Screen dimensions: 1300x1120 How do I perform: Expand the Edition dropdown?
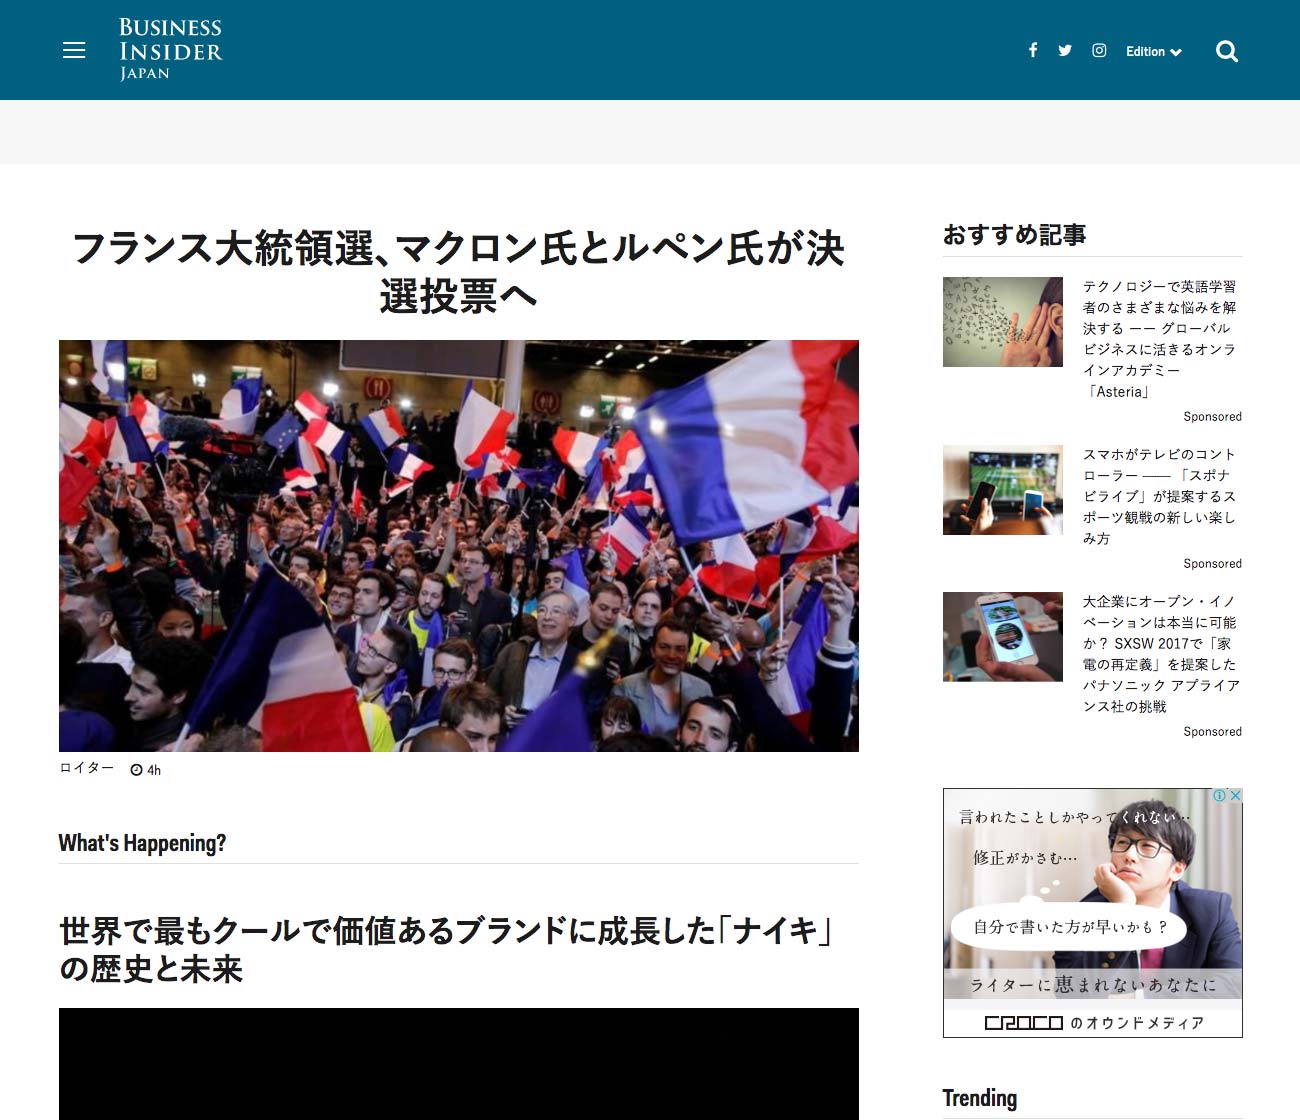1153,52
